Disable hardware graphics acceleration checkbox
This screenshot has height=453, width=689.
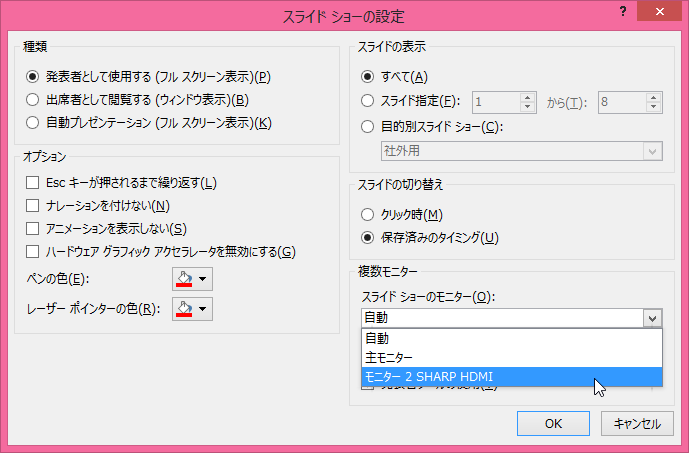pos(34,252)
